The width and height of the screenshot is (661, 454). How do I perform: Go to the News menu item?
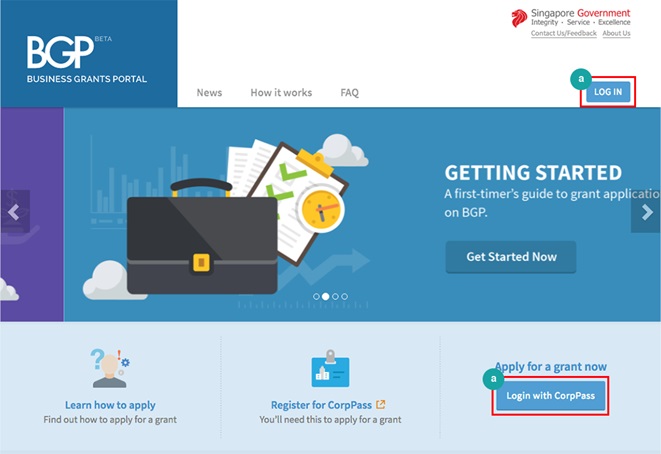[209, 92]
